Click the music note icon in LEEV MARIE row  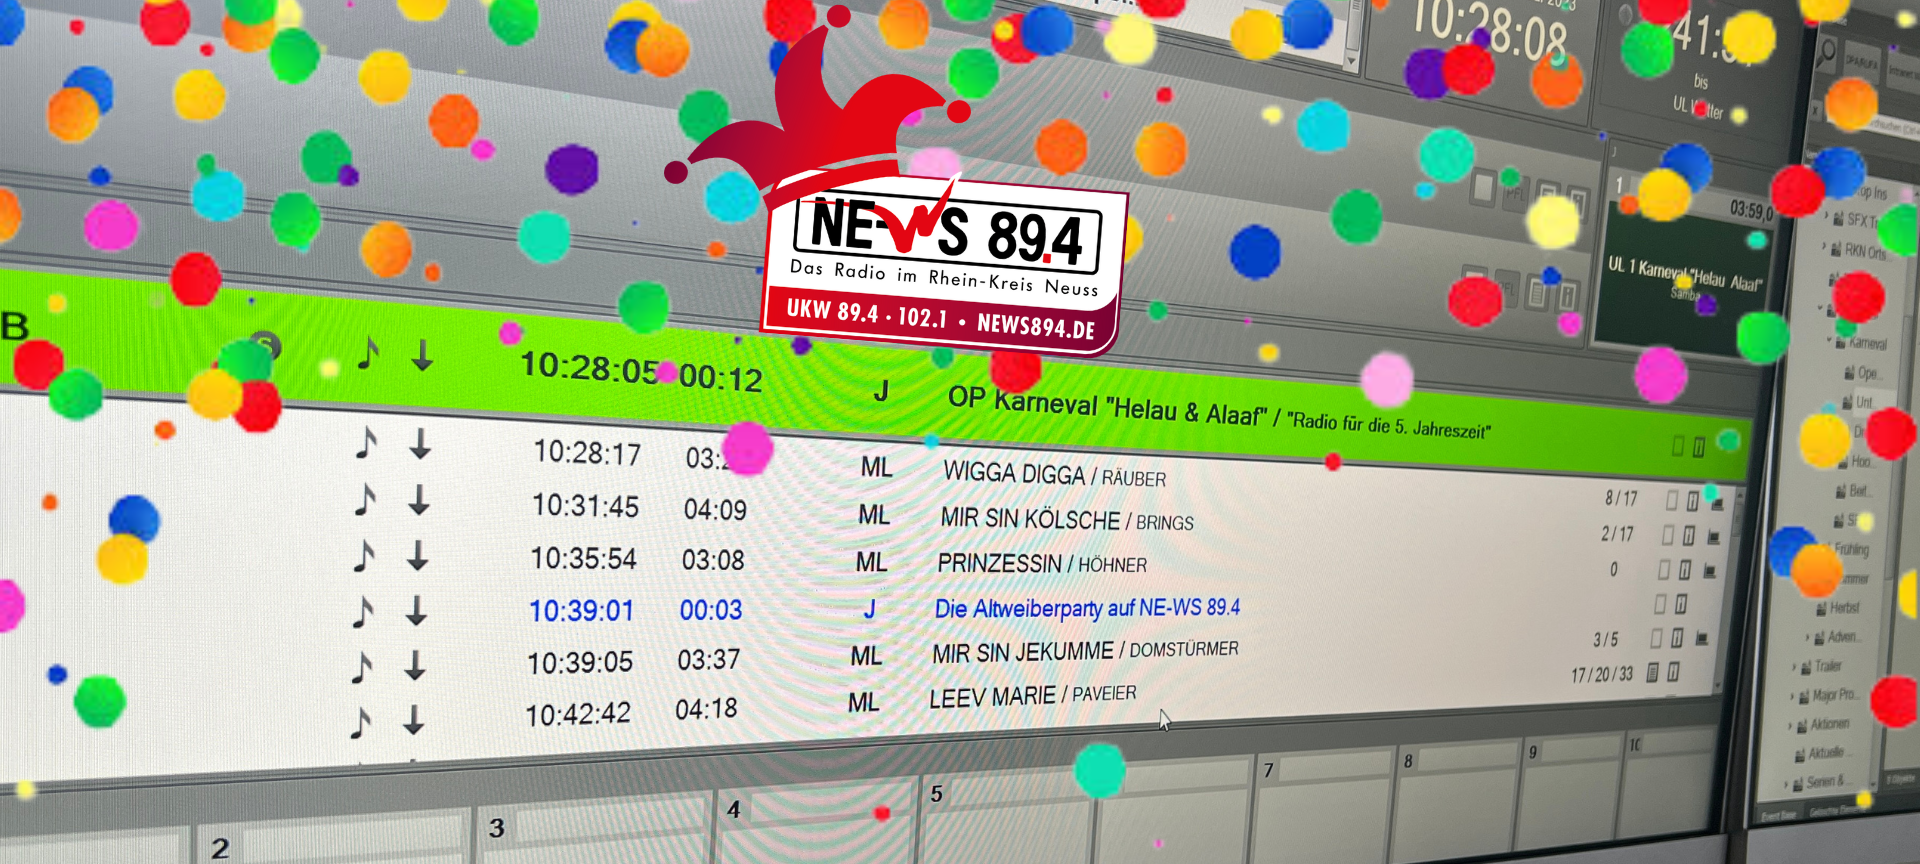[x=361, y=720]
